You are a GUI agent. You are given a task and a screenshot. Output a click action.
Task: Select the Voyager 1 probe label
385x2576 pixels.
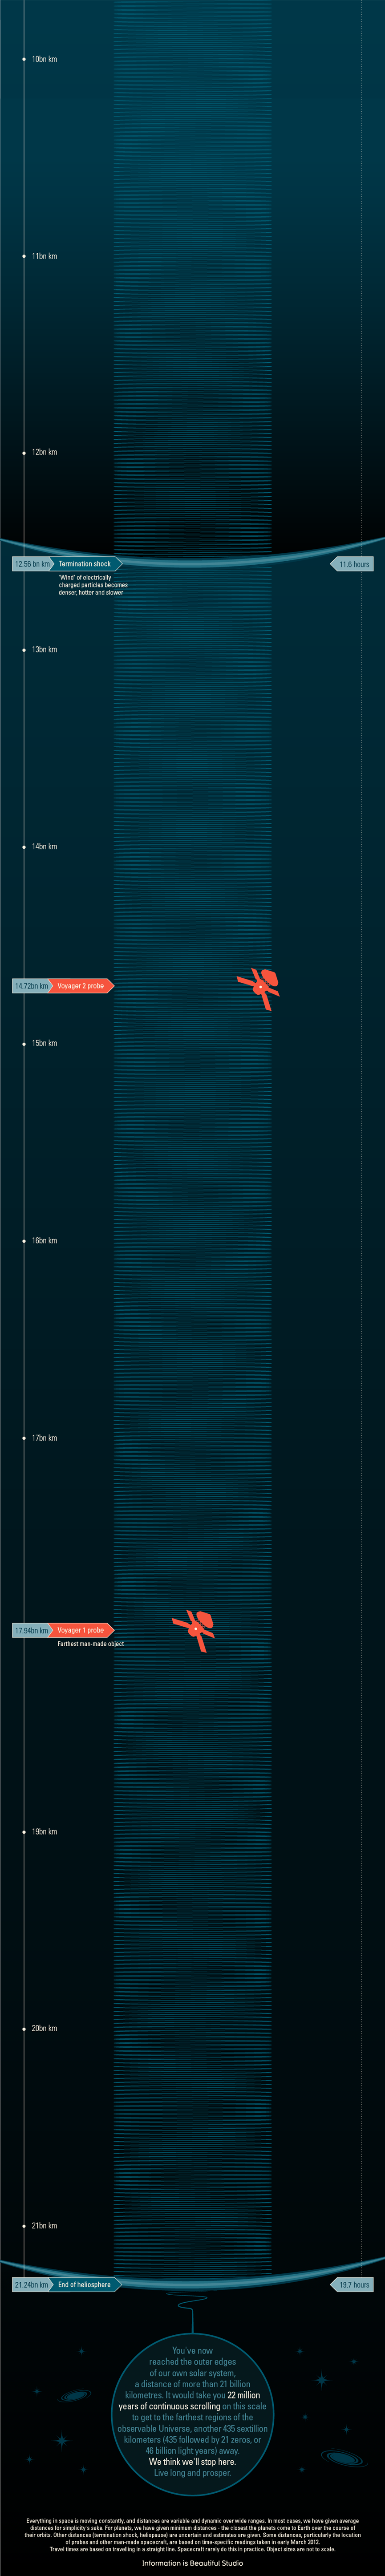click(x=81, y=1630)
